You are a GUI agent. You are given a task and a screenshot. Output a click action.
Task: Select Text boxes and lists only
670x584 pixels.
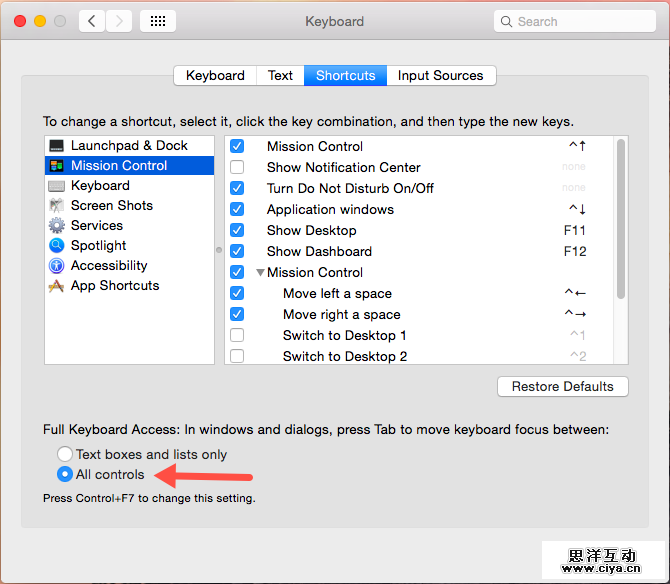[x=65, y=454]
